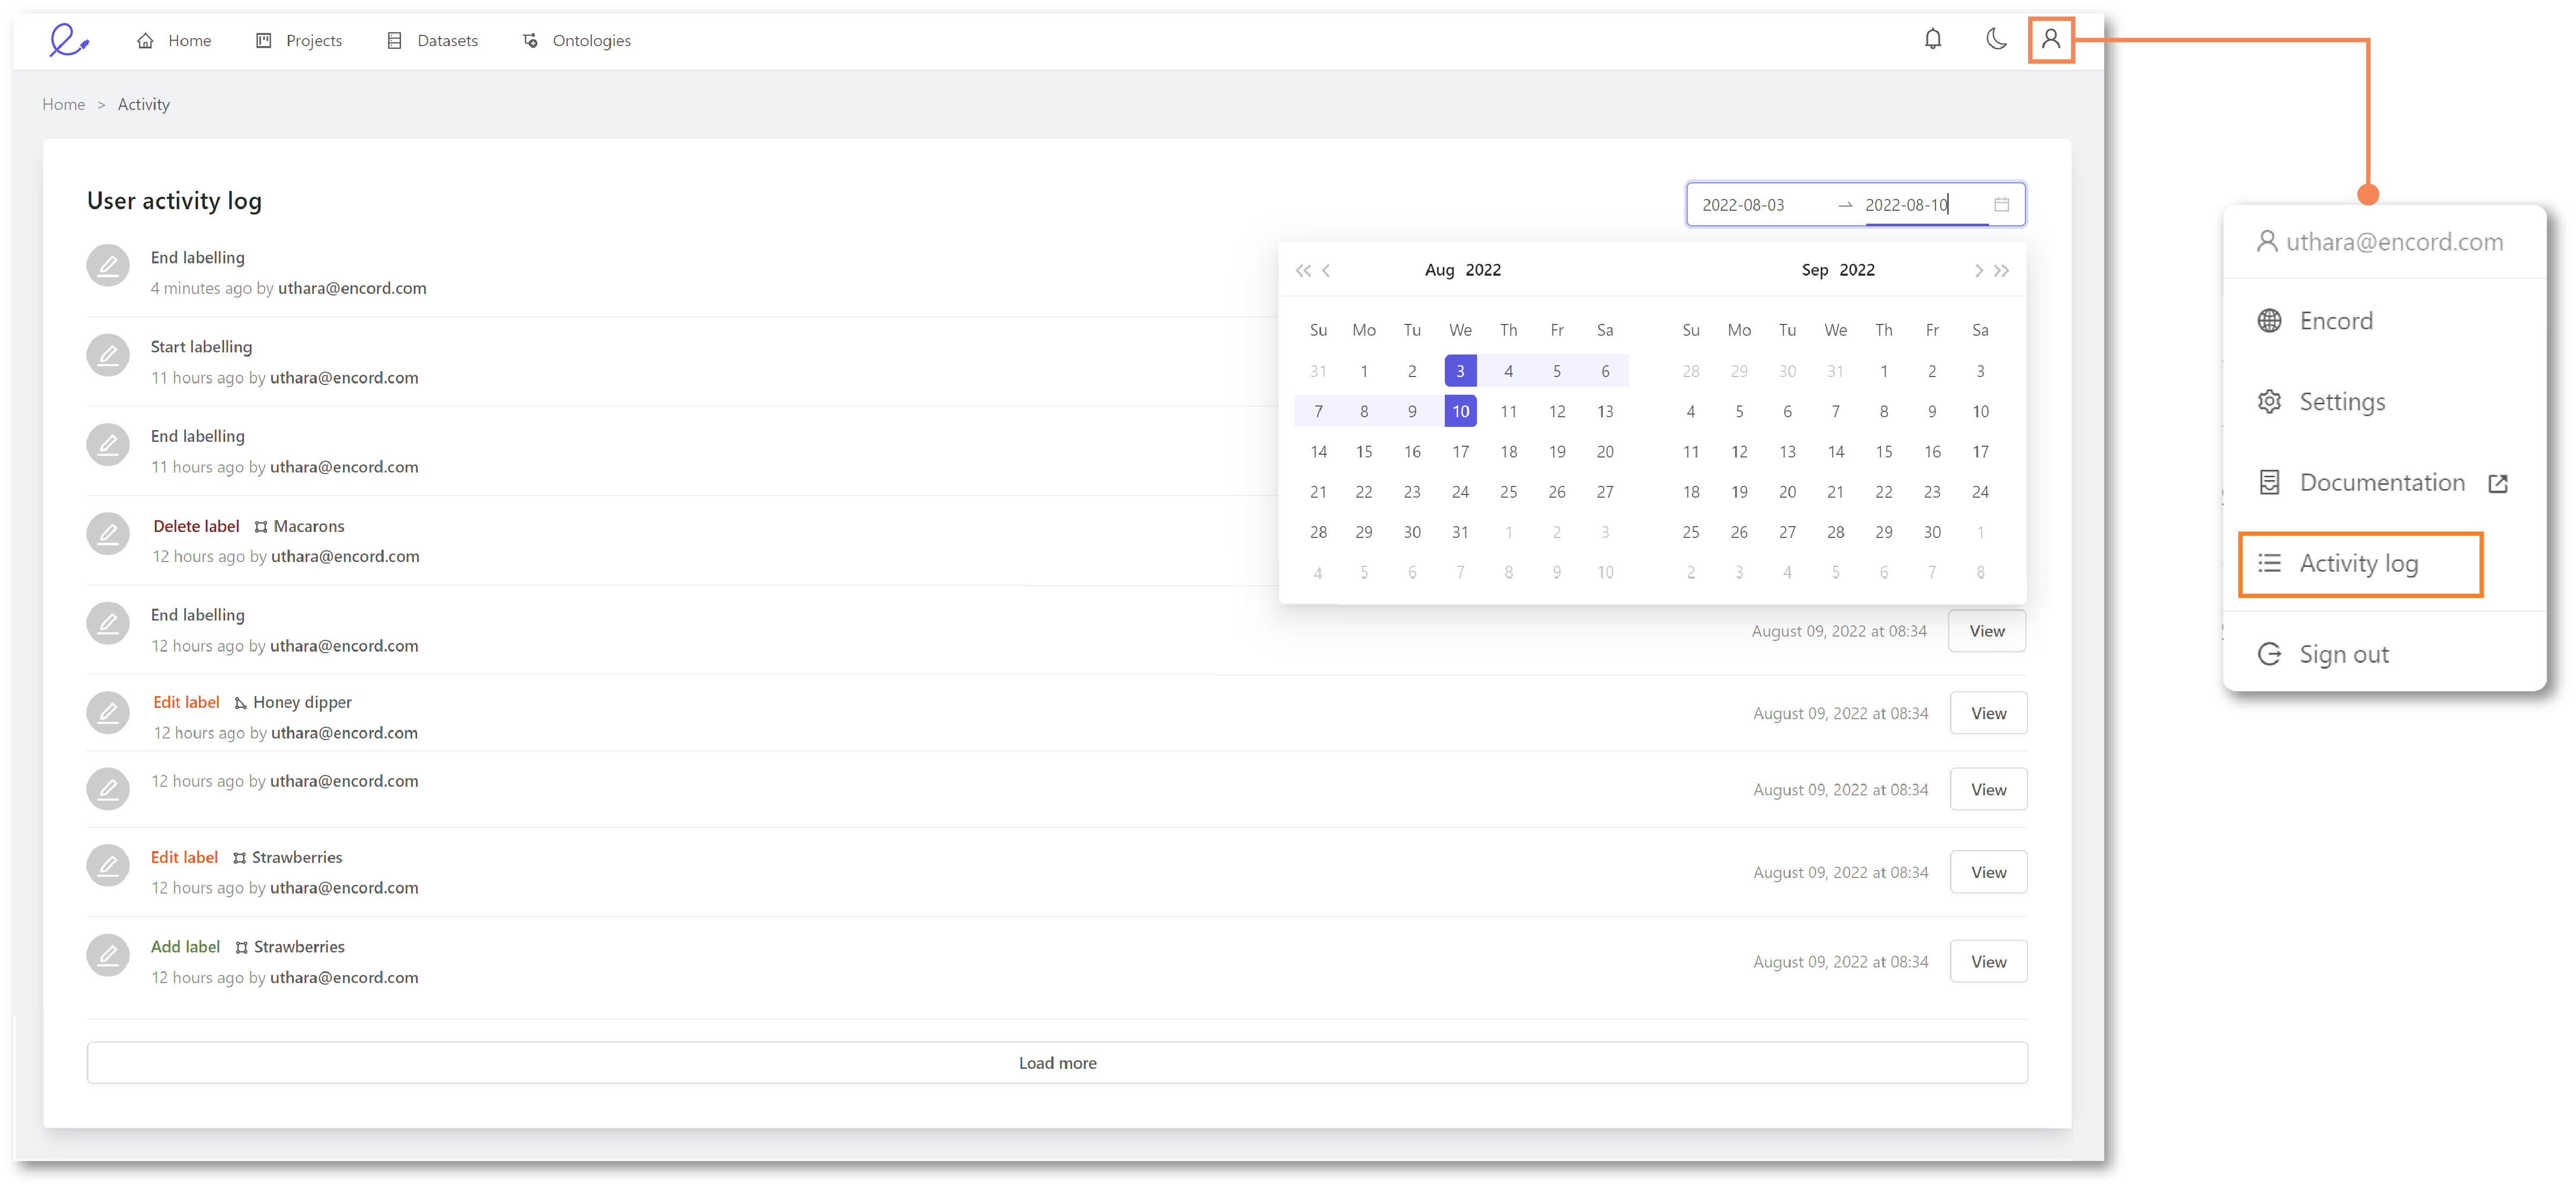
Task: Click pencil avatar beside Delete label Macarons
Action: coord(108,534)
